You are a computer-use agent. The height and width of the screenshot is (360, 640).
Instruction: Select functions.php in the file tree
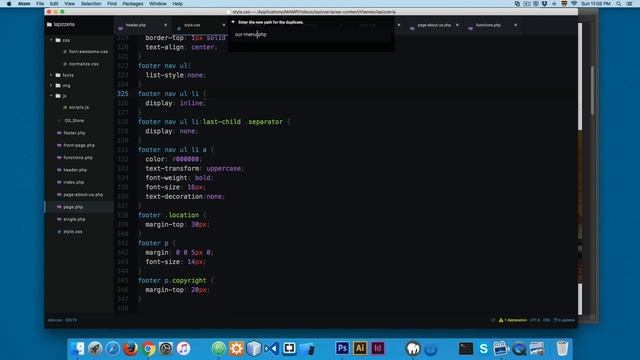(x=78, y=158)
